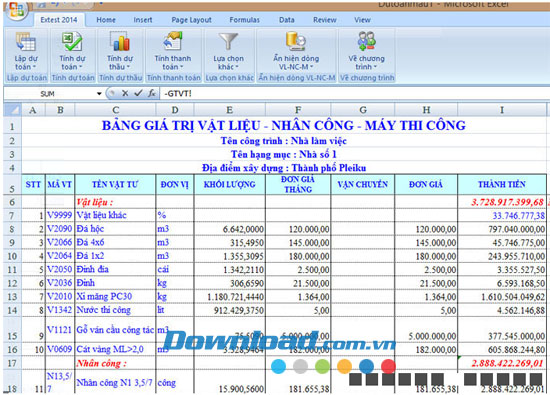Select column C header
Viewport: 550px width, 395px height.
(115, 110)
